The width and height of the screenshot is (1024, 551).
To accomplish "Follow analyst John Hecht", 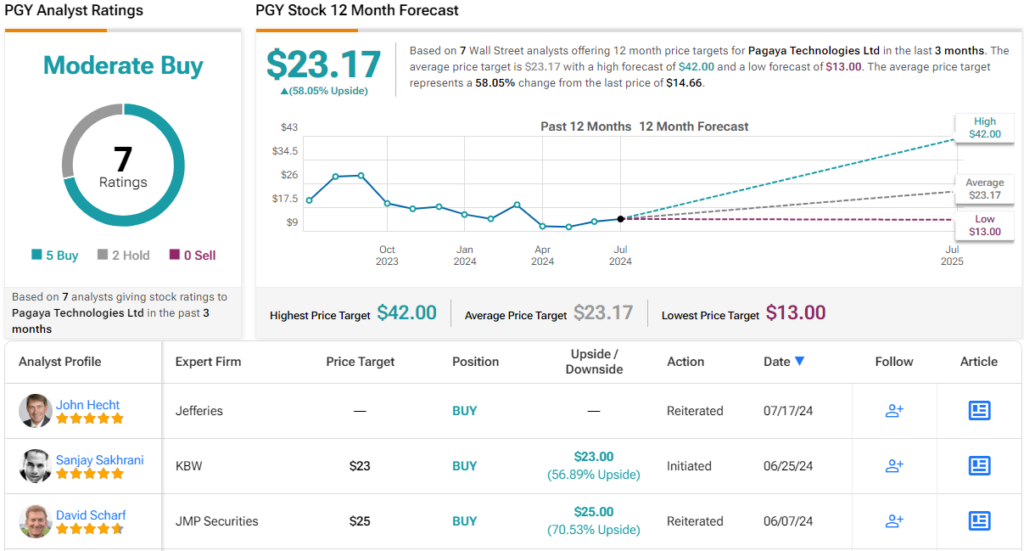I will [x=894, y=411].
